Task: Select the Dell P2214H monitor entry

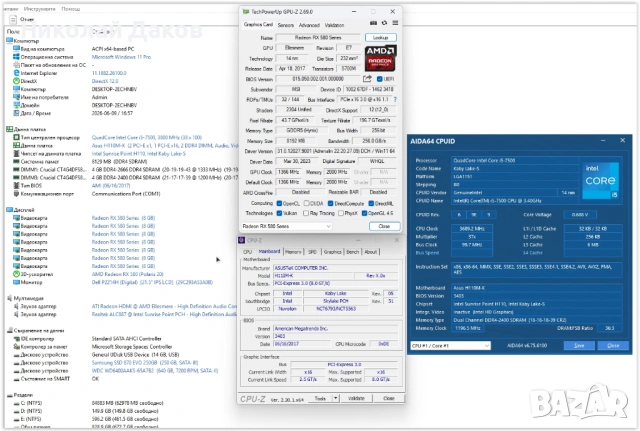Action: (x=152, y=282)
